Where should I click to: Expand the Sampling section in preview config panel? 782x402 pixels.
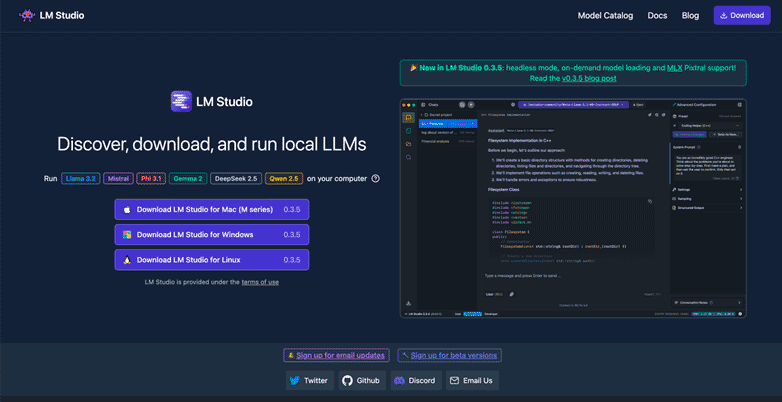click(x=707, y=199)
